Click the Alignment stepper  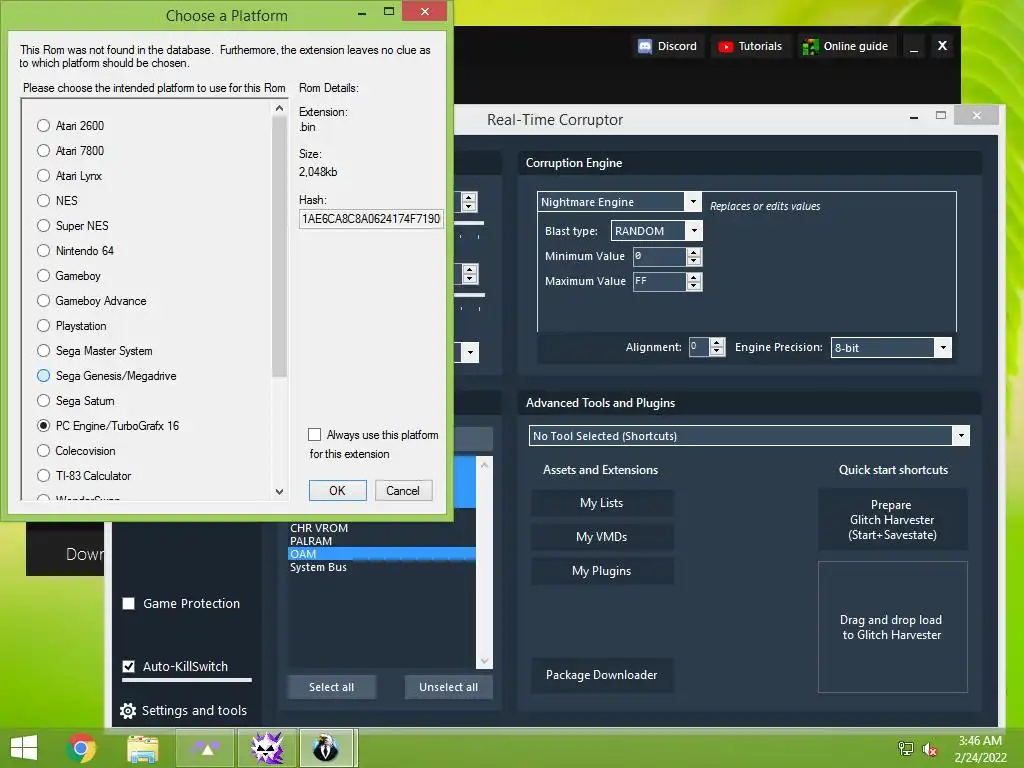tap(716, 347)
